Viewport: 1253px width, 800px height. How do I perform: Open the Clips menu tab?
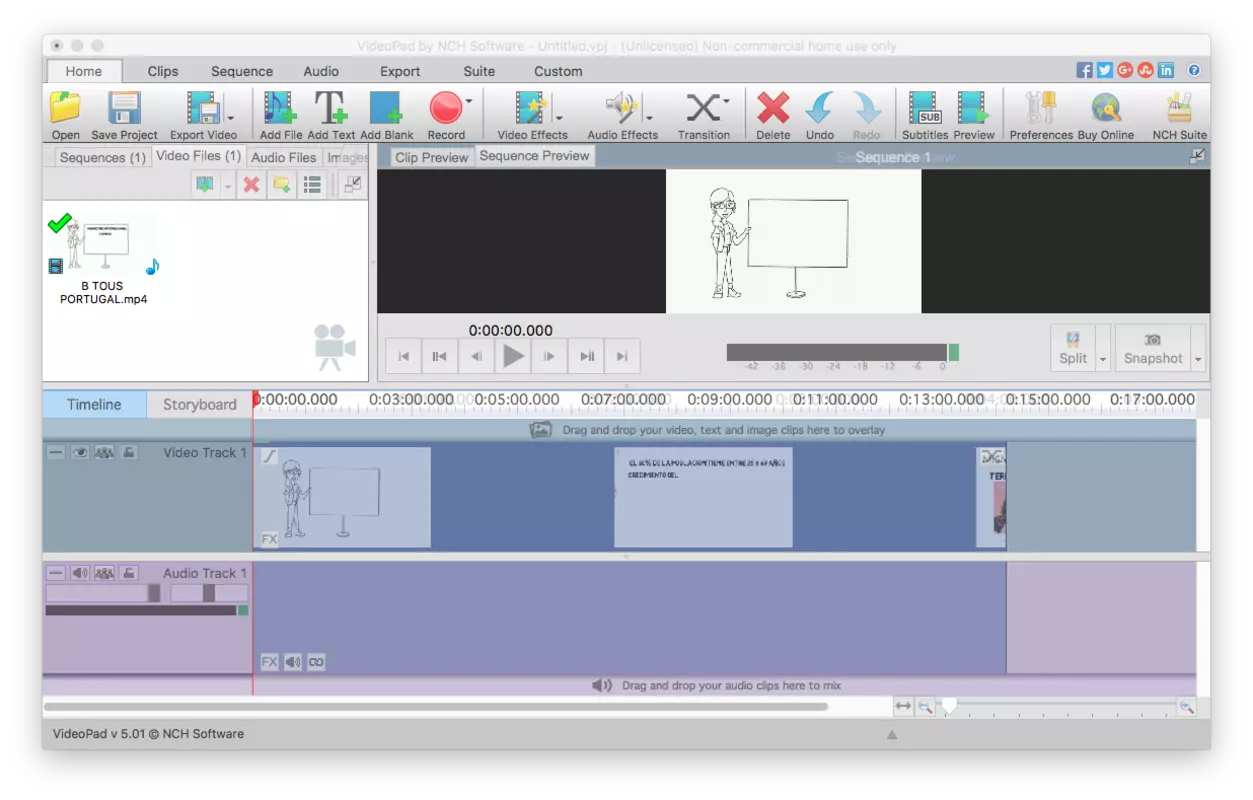tap(163, 71)
